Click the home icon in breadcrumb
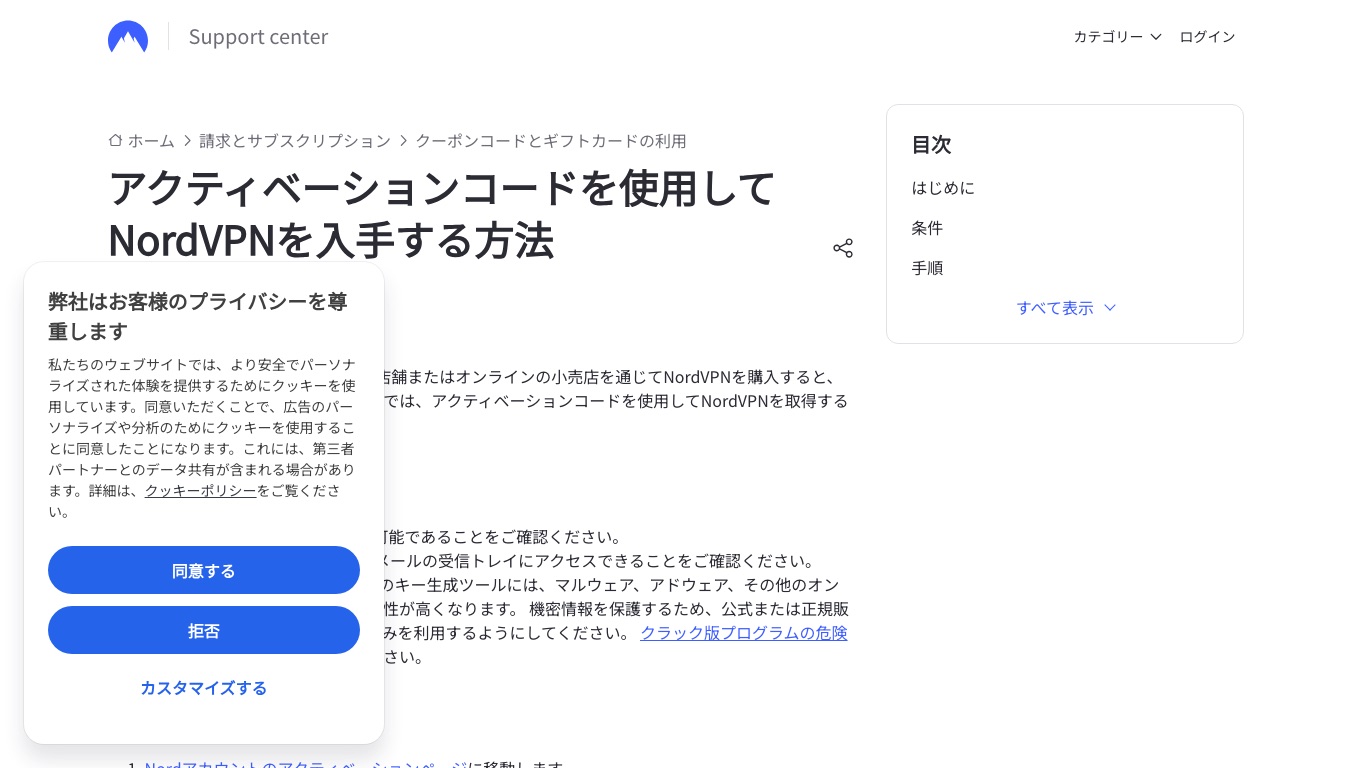The width and height of the screenshot is (1366, 768). [x=116, y=141]
